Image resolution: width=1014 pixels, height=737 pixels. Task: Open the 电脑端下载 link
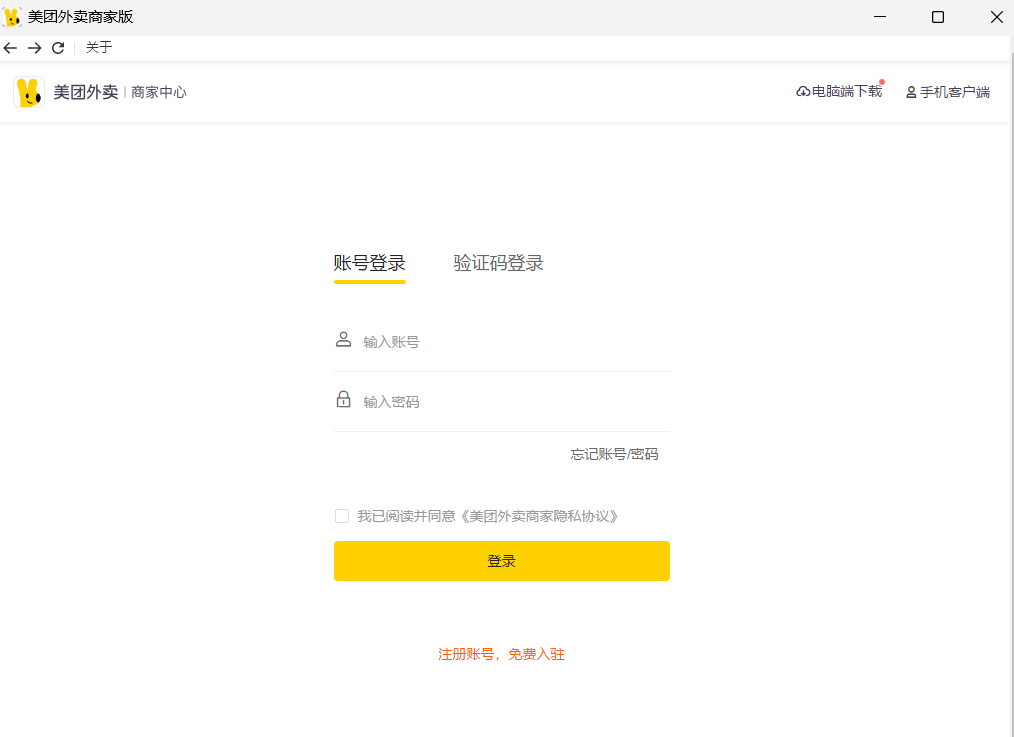(839, 92)
